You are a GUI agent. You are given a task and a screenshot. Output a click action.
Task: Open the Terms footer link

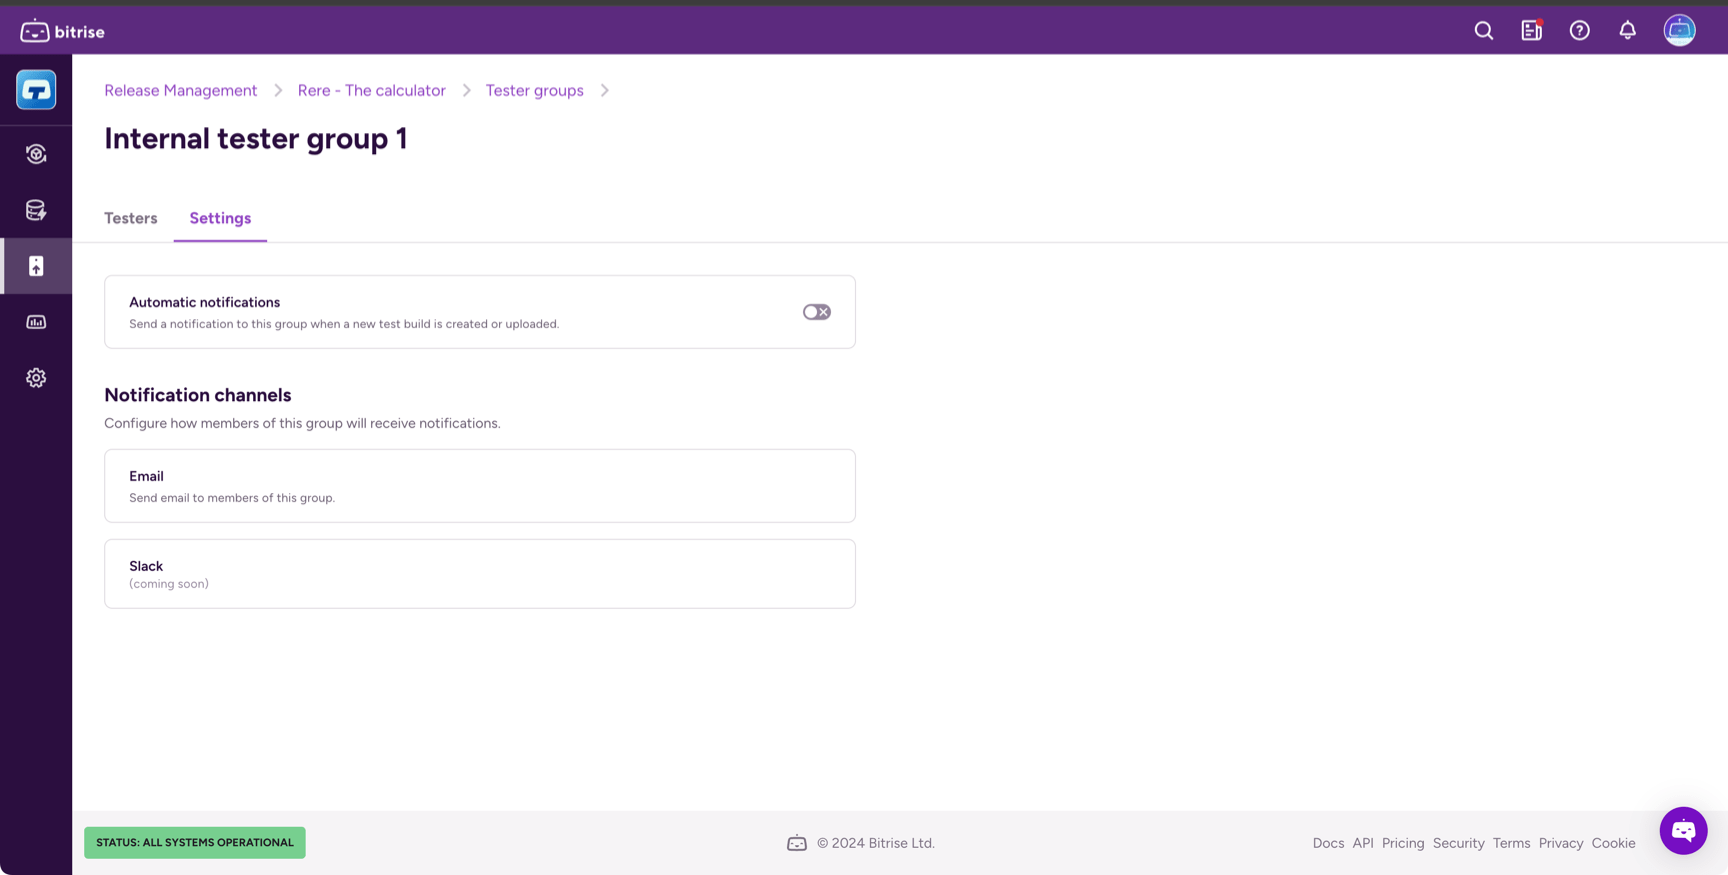tap(1512, 843)
